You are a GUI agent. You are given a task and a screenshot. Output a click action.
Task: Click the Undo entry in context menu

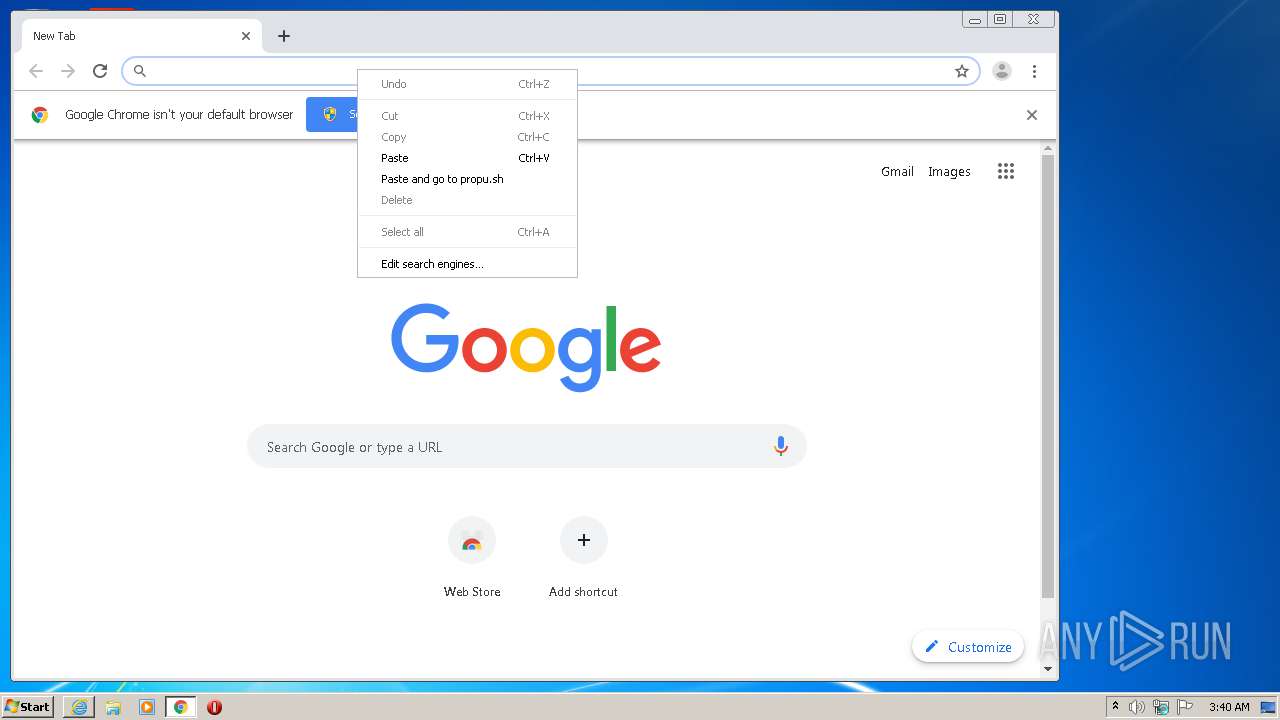467,84
